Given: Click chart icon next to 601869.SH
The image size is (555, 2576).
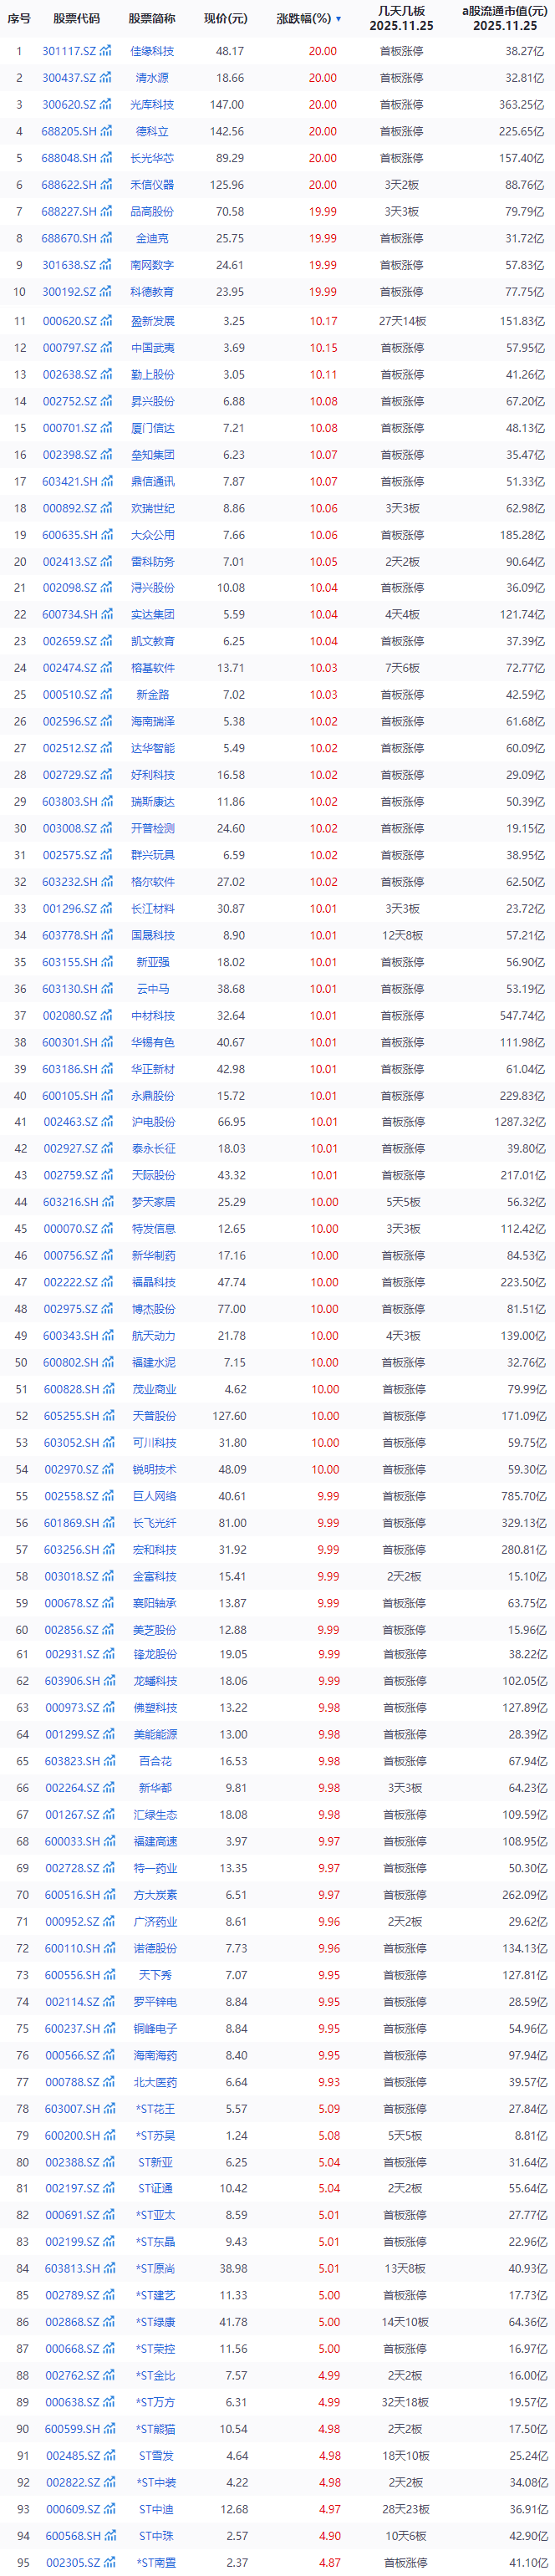Looking at the screenshot, I should pyautogui.click(x=106, y=1523).
